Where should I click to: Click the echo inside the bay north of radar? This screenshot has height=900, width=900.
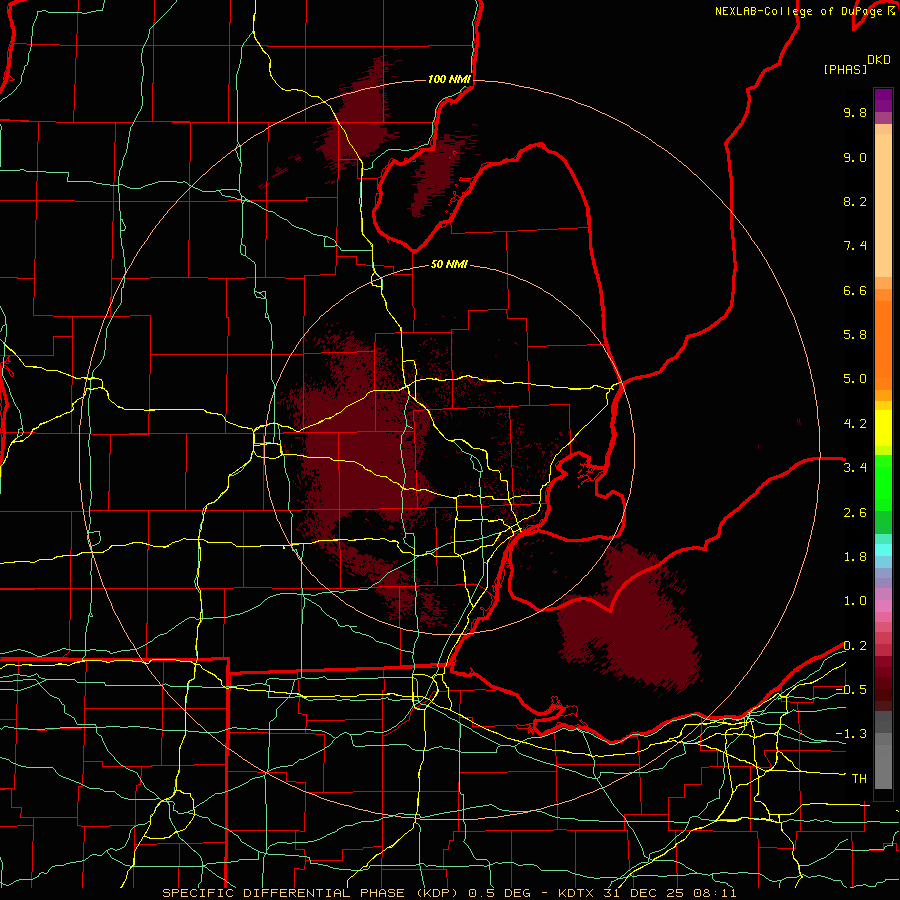[439, 175]
